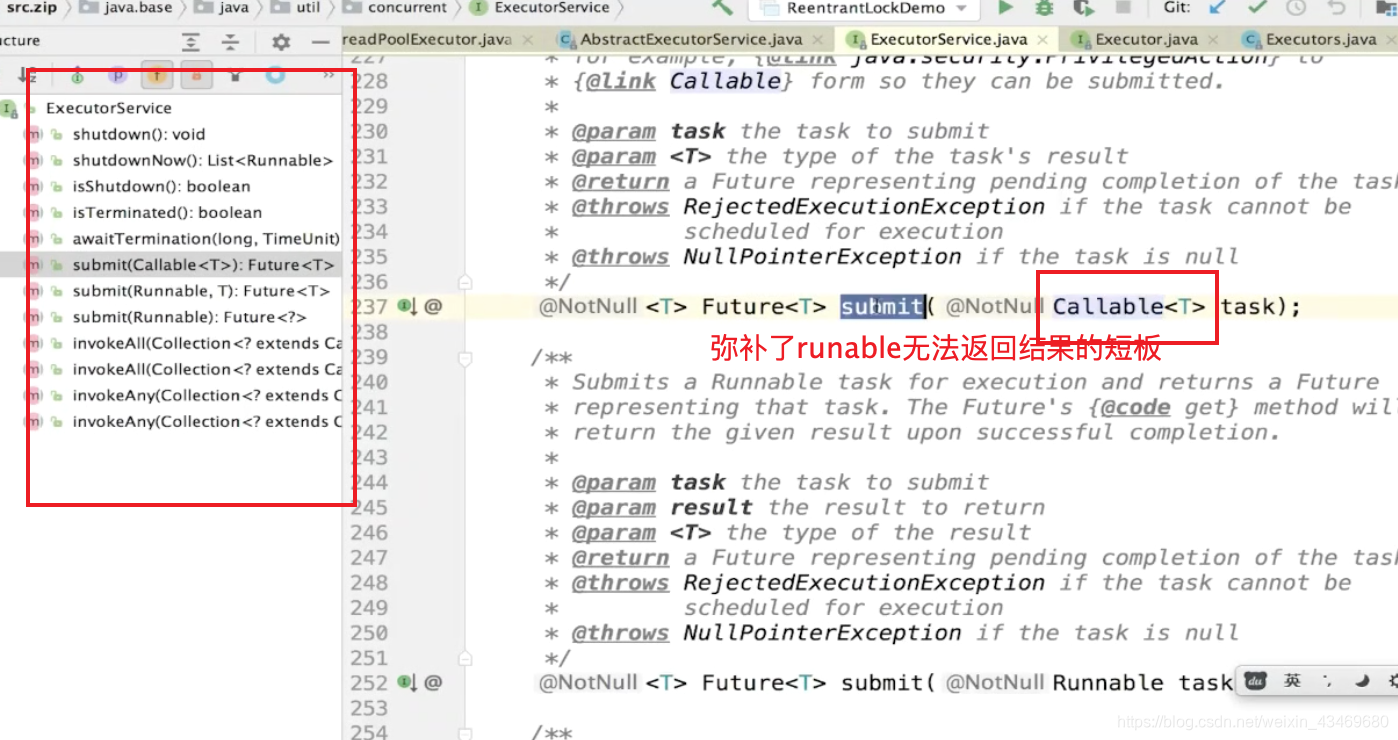The image size is (1398, 740).
Task: Show more Structure toolbar items via chevrons
Action: pos(328,76)
